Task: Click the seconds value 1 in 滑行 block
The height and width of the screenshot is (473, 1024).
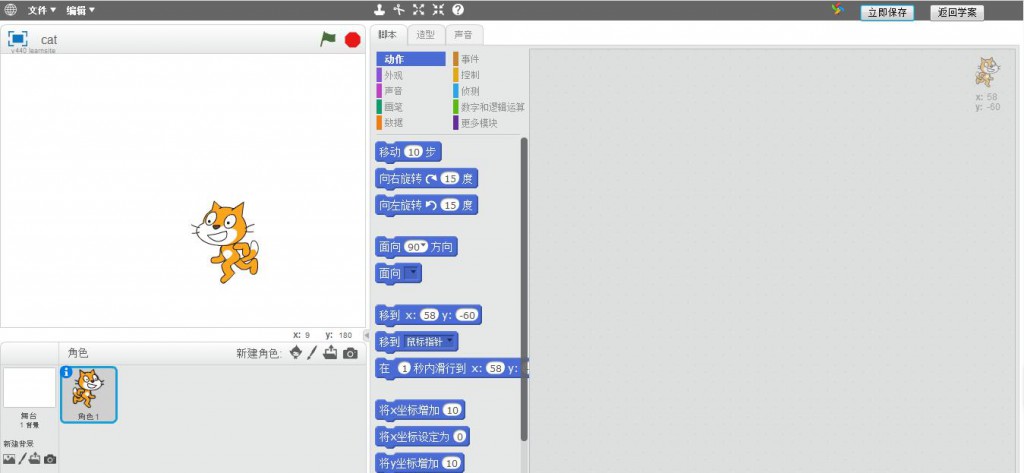Action: point(405,368)
